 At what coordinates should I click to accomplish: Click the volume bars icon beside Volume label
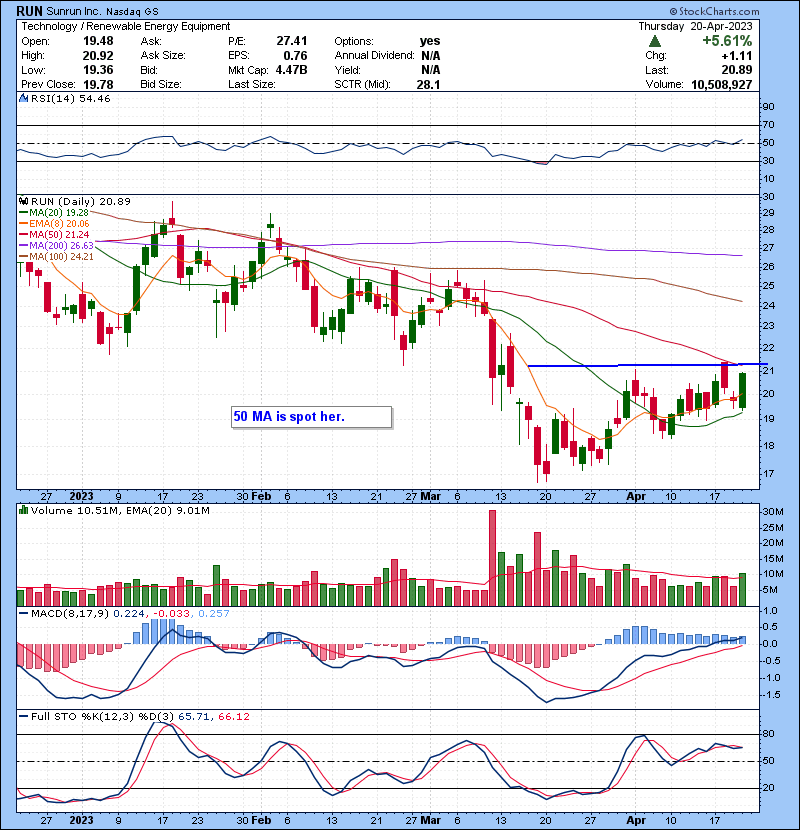click(23, 510)
